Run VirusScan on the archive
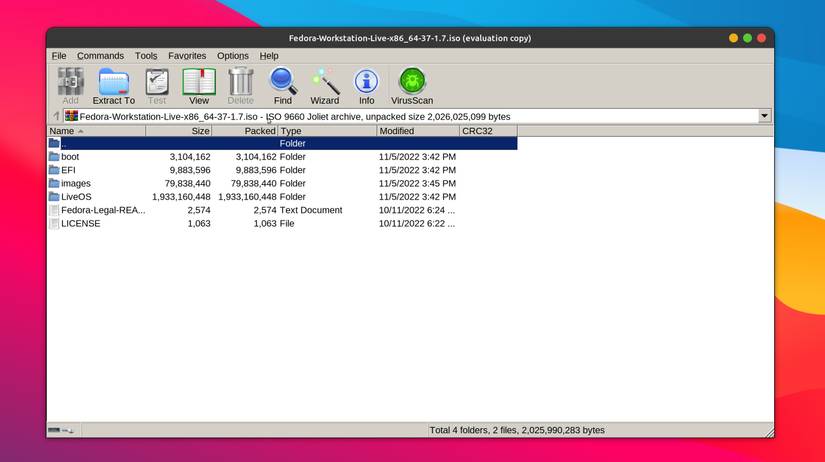Viewport: 825px width, 462px height. click(x=411, y=86)
